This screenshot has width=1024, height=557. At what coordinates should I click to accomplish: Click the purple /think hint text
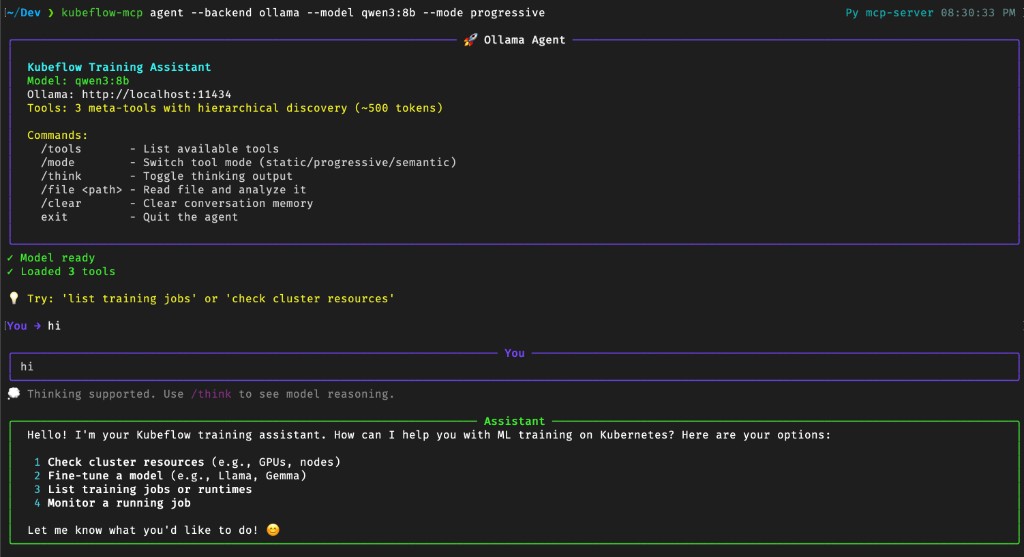click(x=211, y=394)
